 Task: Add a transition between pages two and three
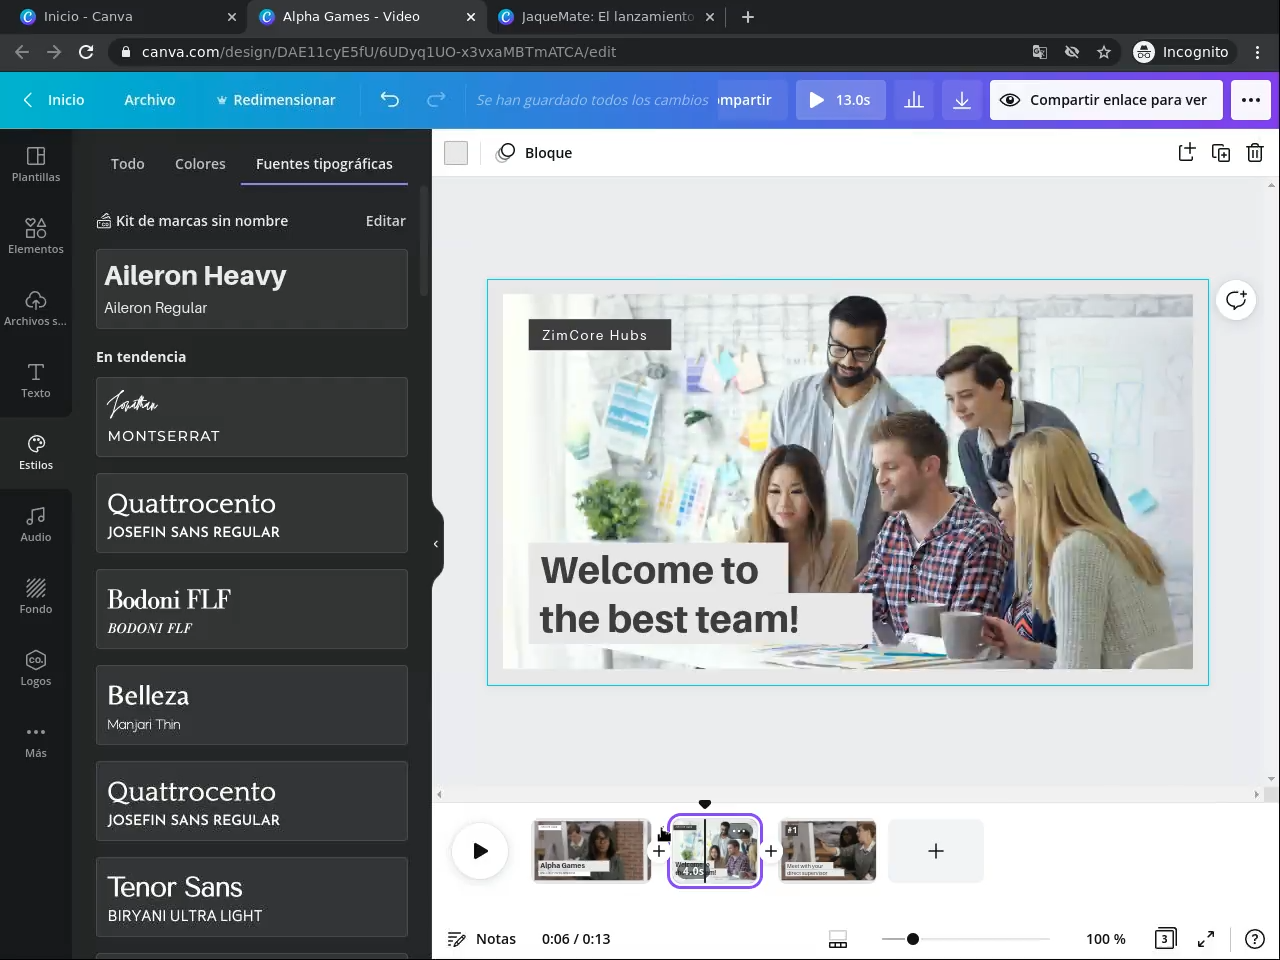(771, 851)
